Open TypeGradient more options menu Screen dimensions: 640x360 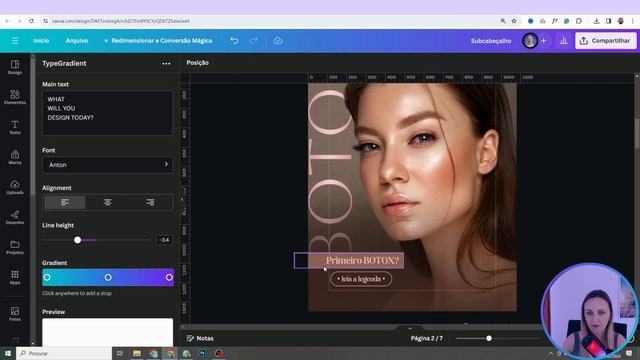[166, 64]
